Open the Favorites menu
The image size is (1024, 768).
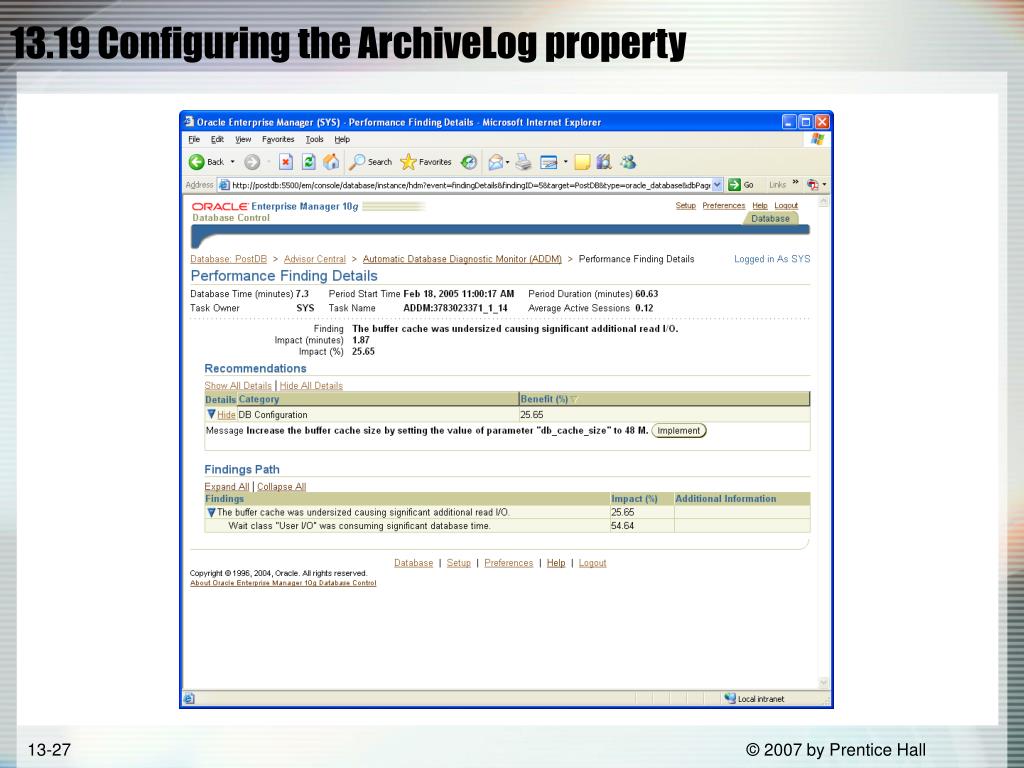[278, 139]
